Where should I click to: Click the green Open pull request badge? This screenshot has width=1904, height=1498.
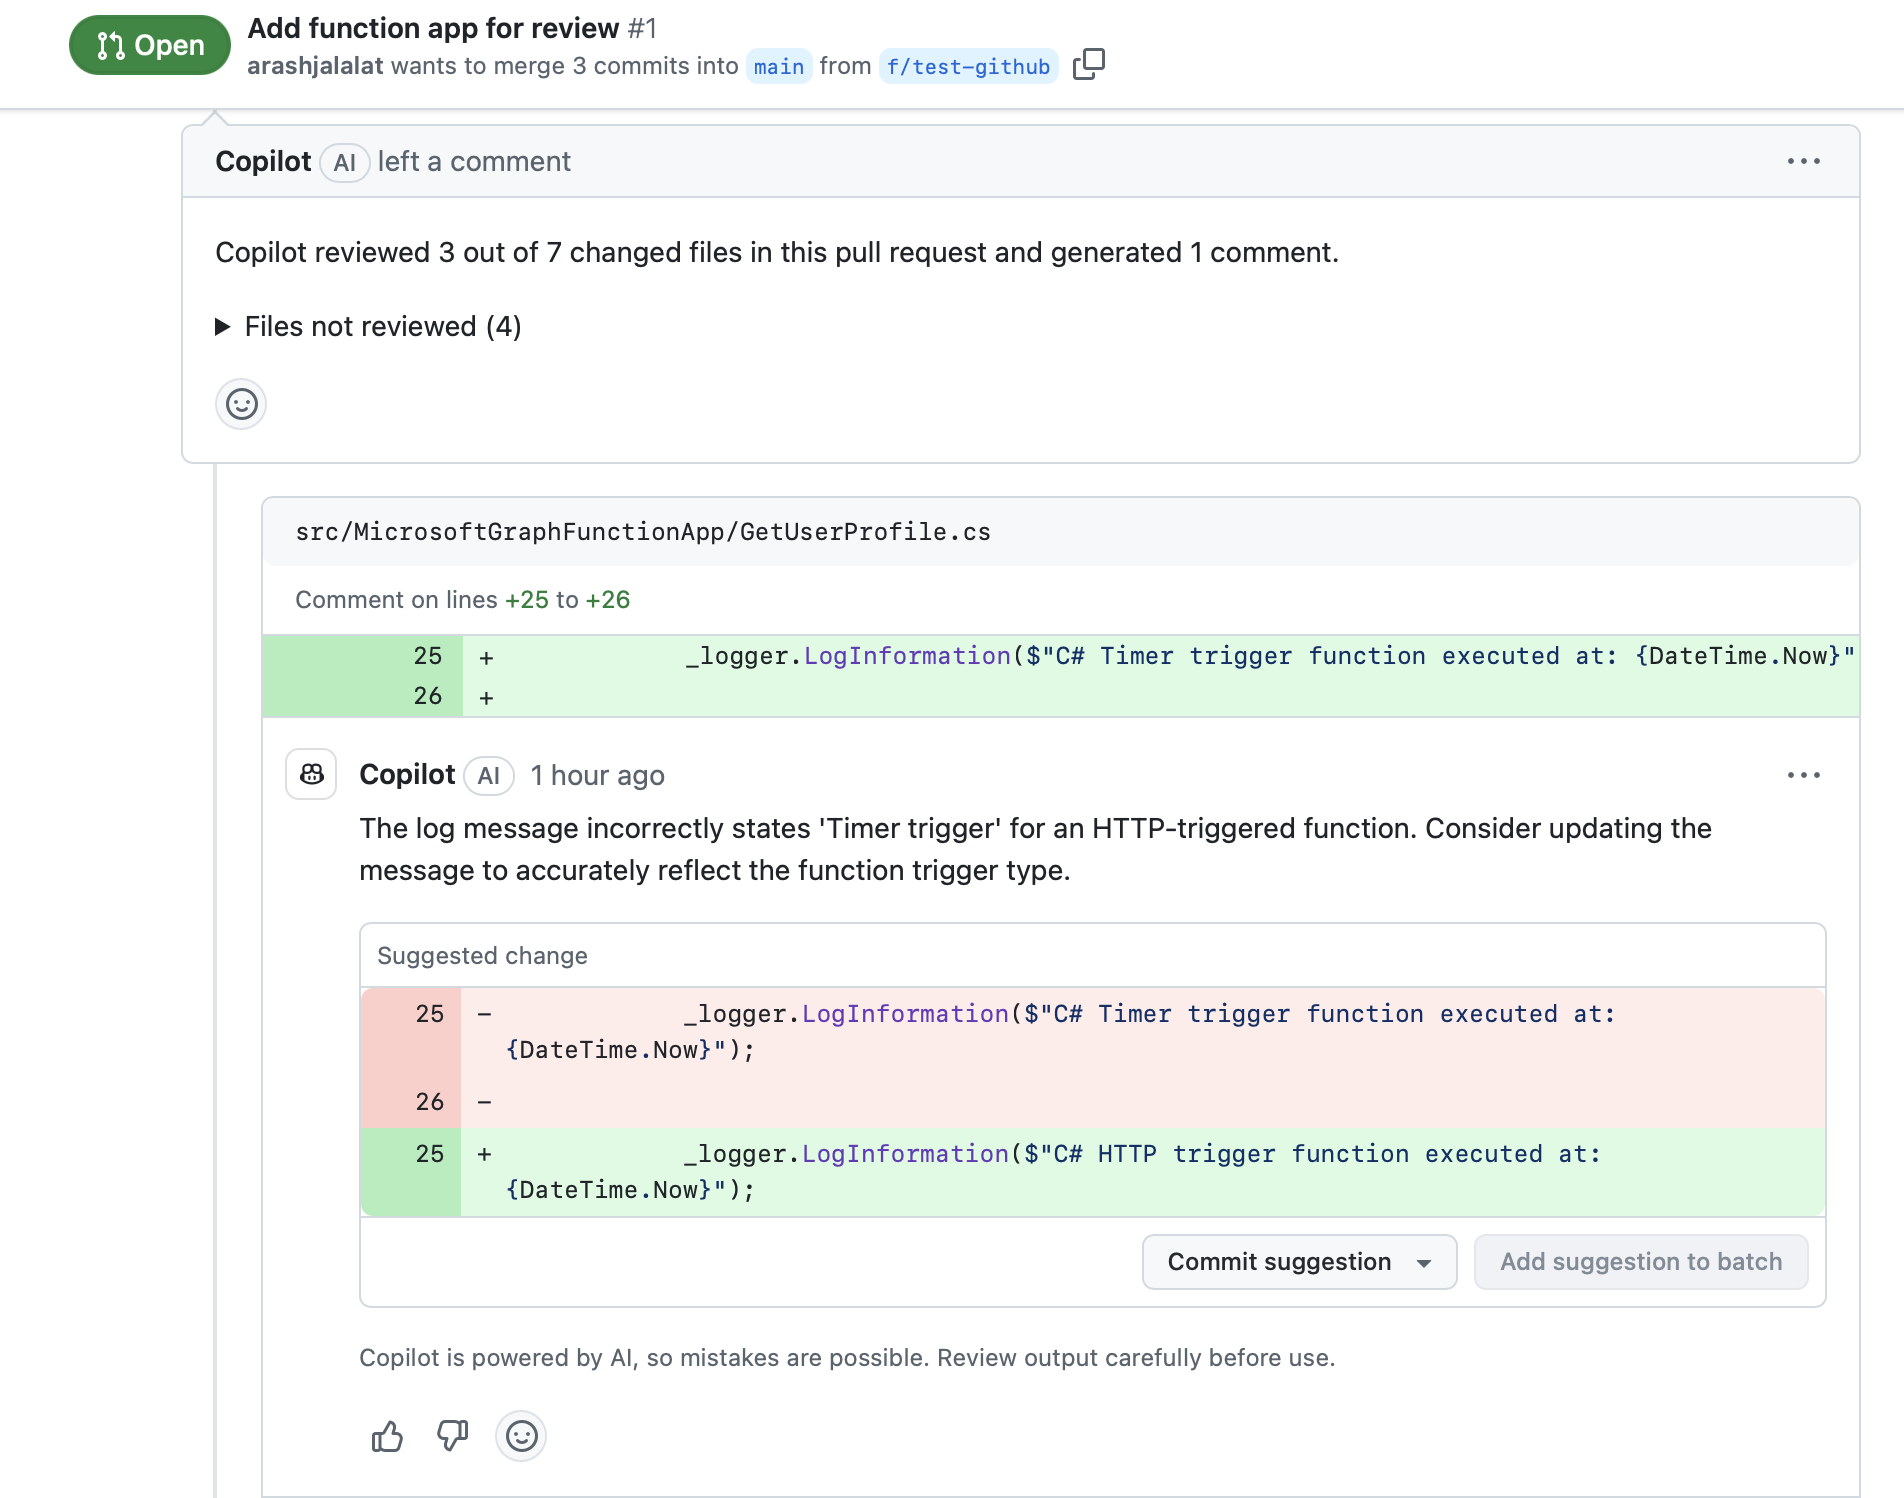point(150,45)
